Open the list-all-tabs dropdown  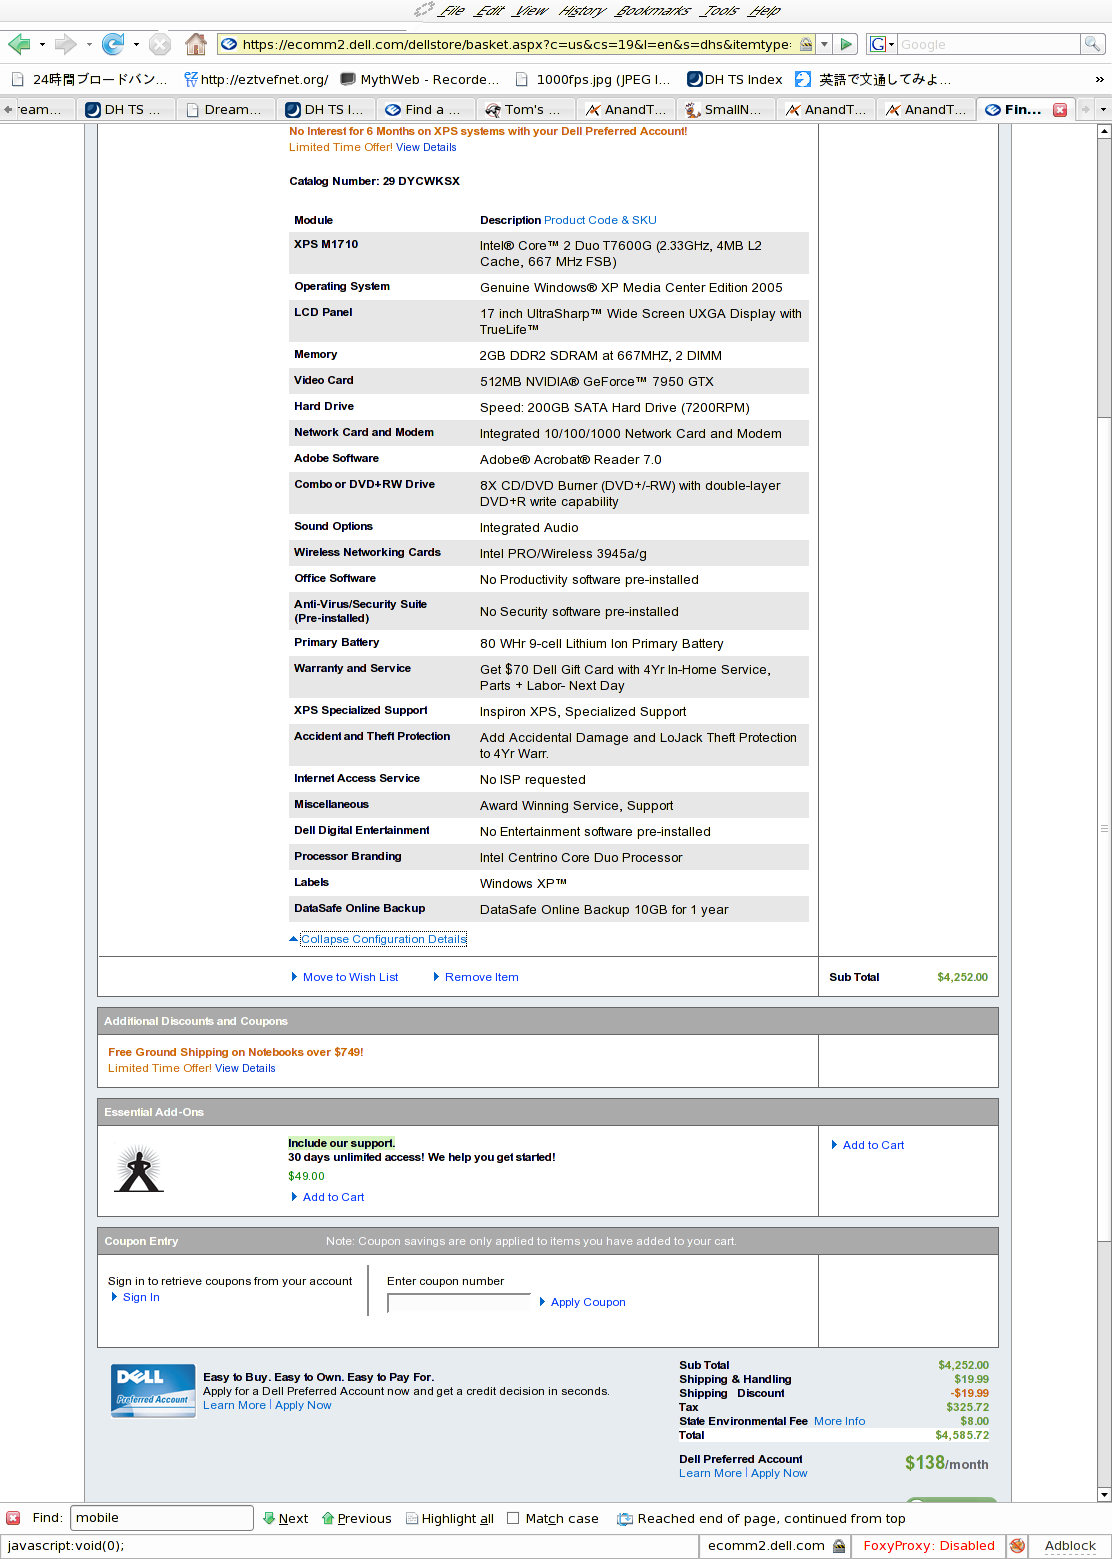coord(1103,109)
